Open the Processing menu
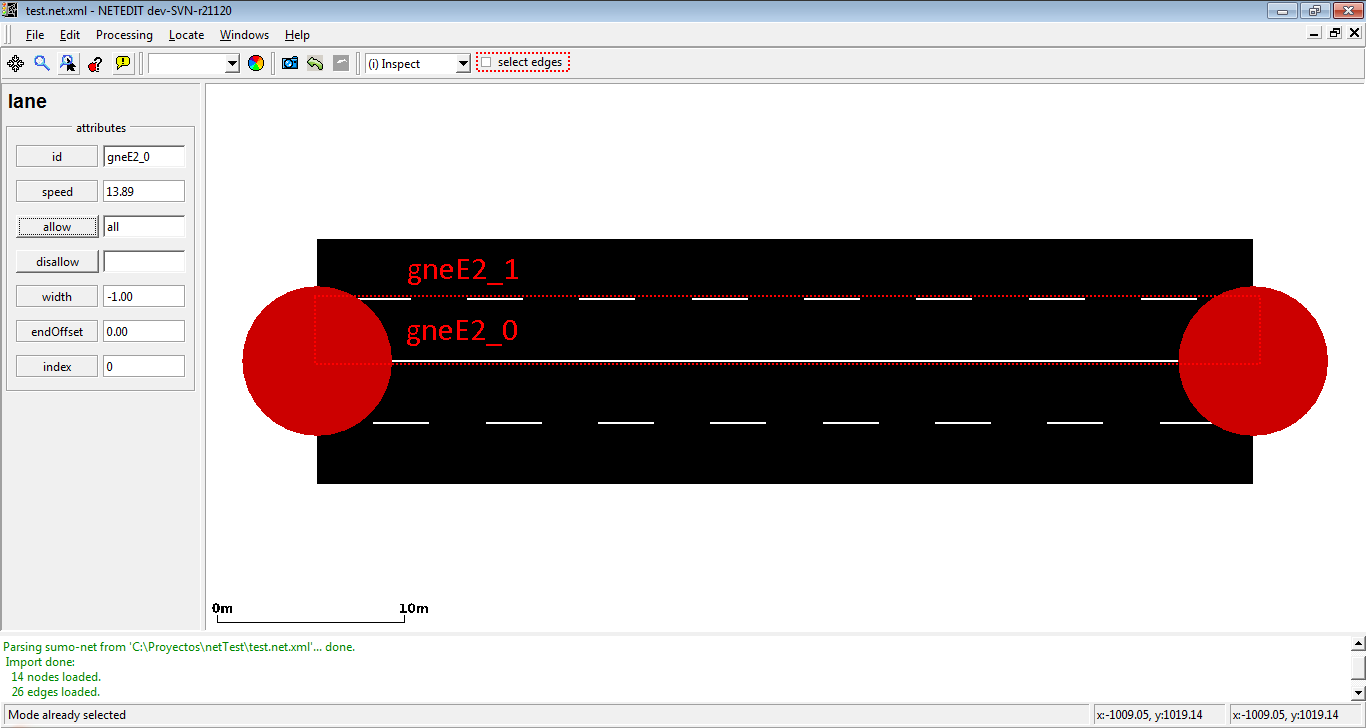Viewport: 1366px width, 728px height. pyautogui.click(x=124, y=35)
